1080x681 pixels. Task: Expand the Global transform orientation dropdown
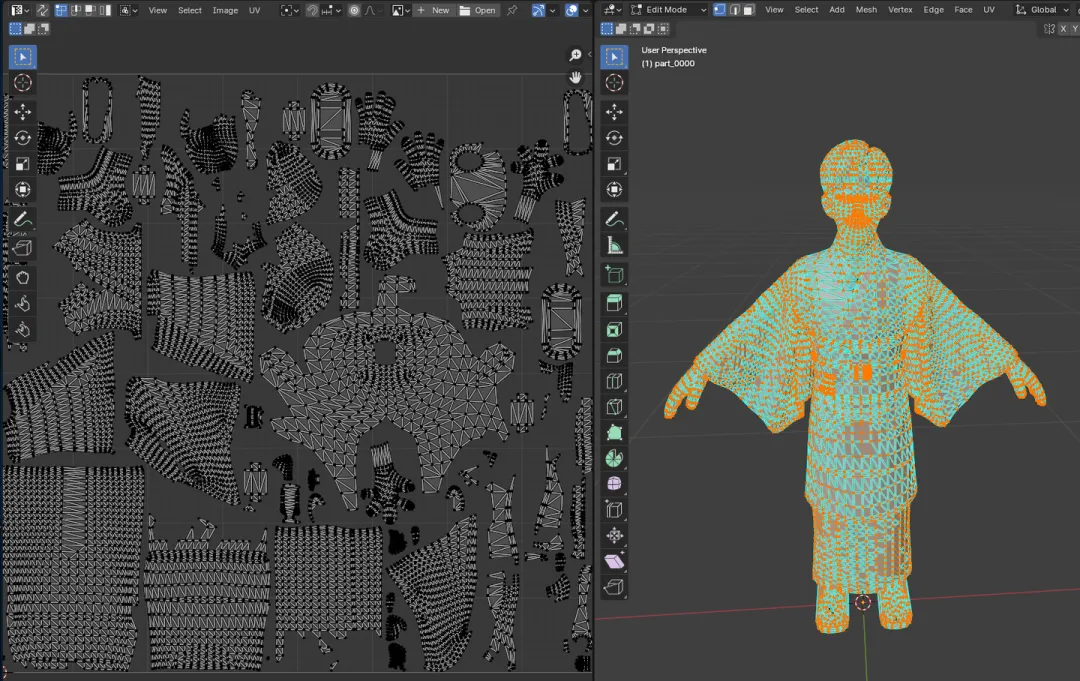click(x=1041, y=10)
